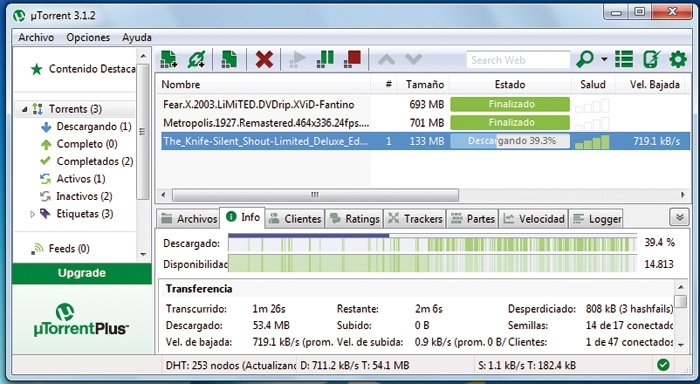Move torrent down in queue
The image size is (700, 384).
pyautogui.click(x=413, y=59)
